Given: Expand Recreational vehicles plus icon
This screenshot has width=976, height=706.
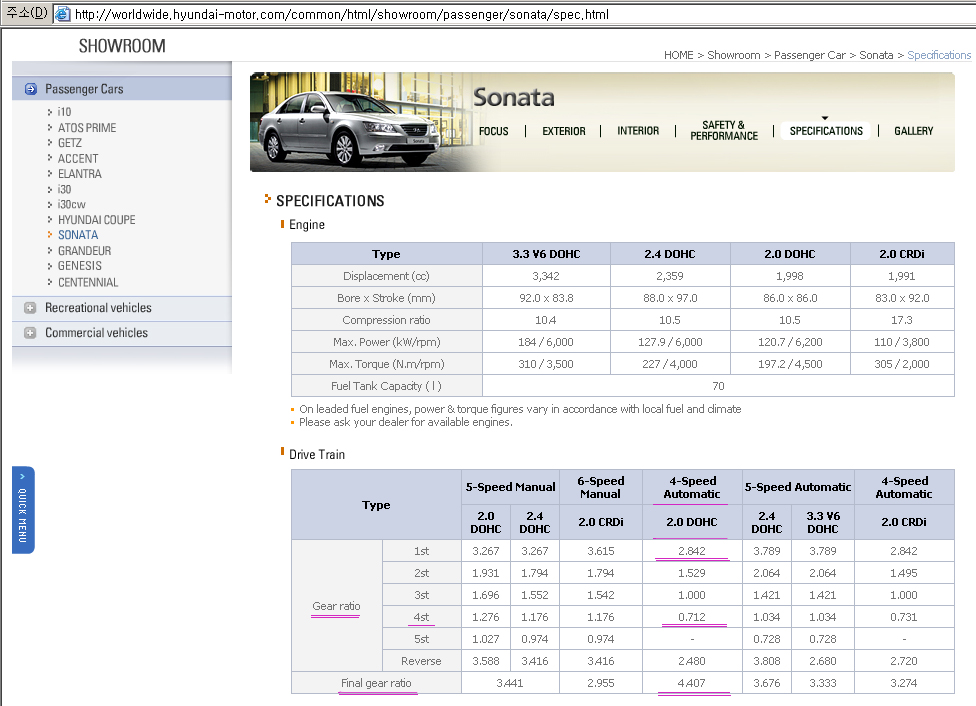Looking at the screenshot, I should [x=30, y=308].
